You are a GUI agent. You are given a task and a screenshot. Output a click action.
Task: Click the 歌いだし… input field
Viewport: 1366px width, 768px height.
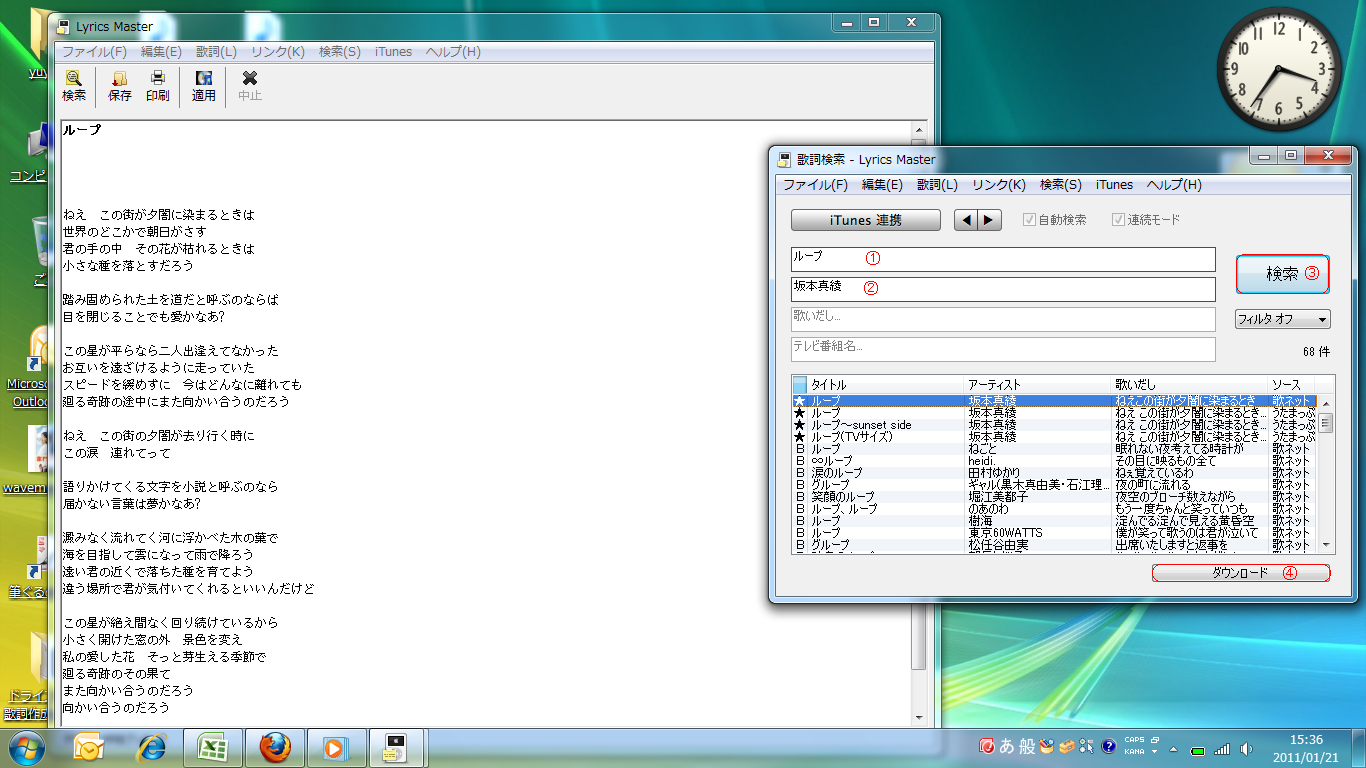(x=1003, y=319)
